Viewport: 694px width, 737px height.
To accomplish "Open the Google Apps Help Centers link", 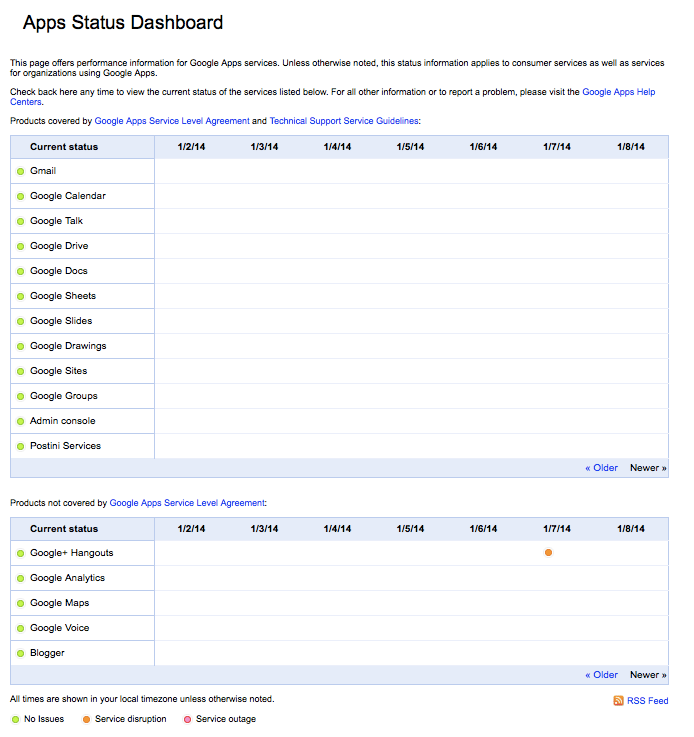I will coord(618,92).
